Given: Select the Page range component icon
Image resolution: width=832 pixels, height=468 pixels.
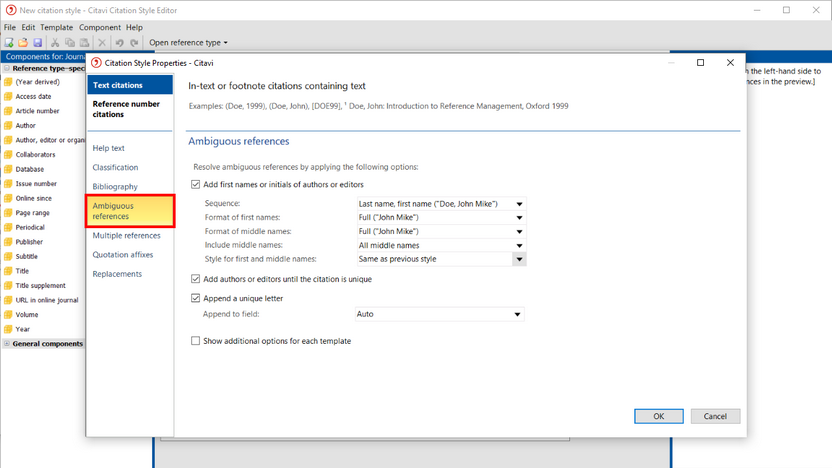Looking at the screenshot, I should [8, 213].
